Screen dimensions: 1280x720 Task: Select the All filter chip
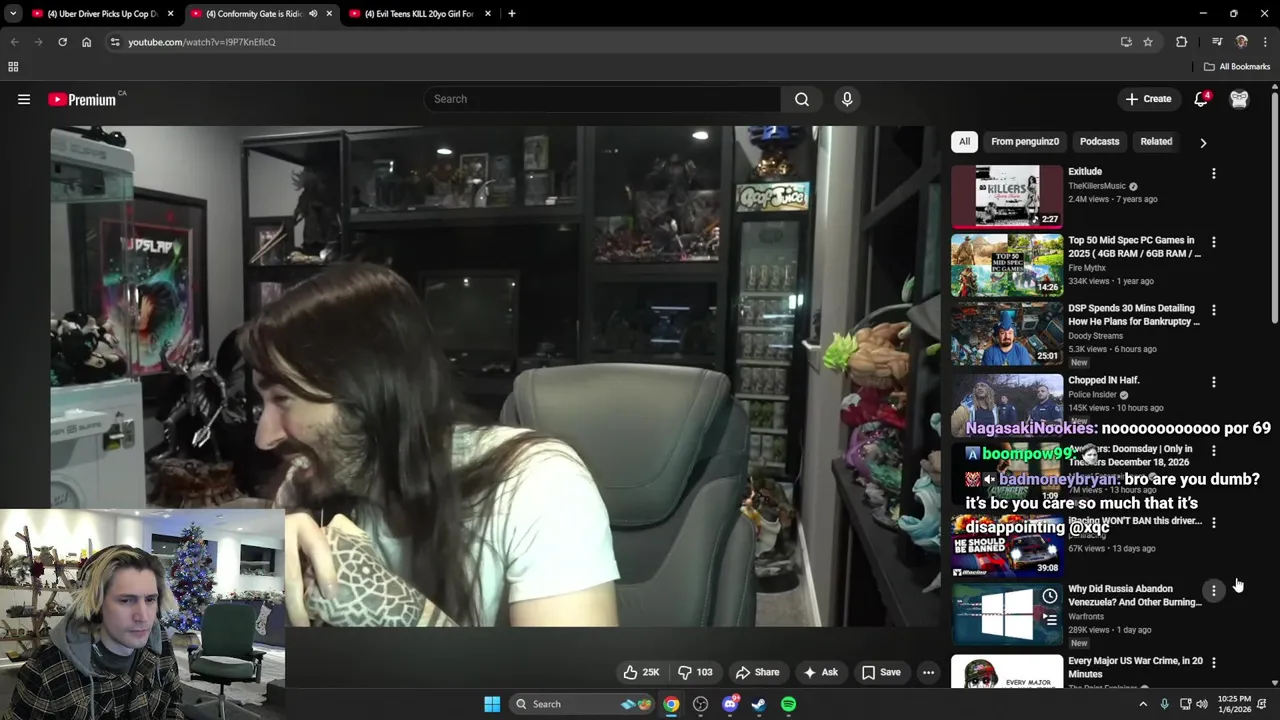pos(964,142)
